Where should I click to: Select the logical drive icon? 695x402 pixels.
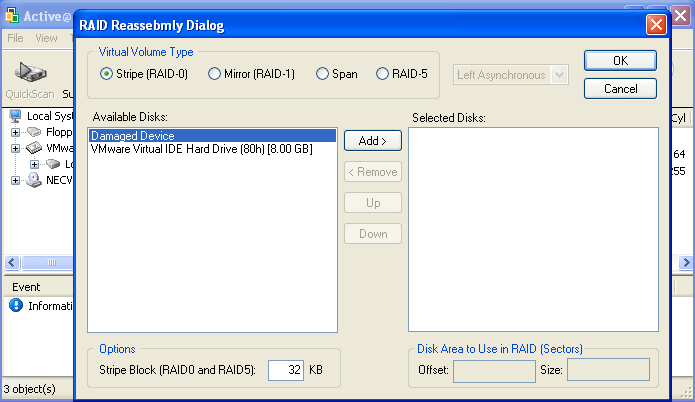point(53,164)
